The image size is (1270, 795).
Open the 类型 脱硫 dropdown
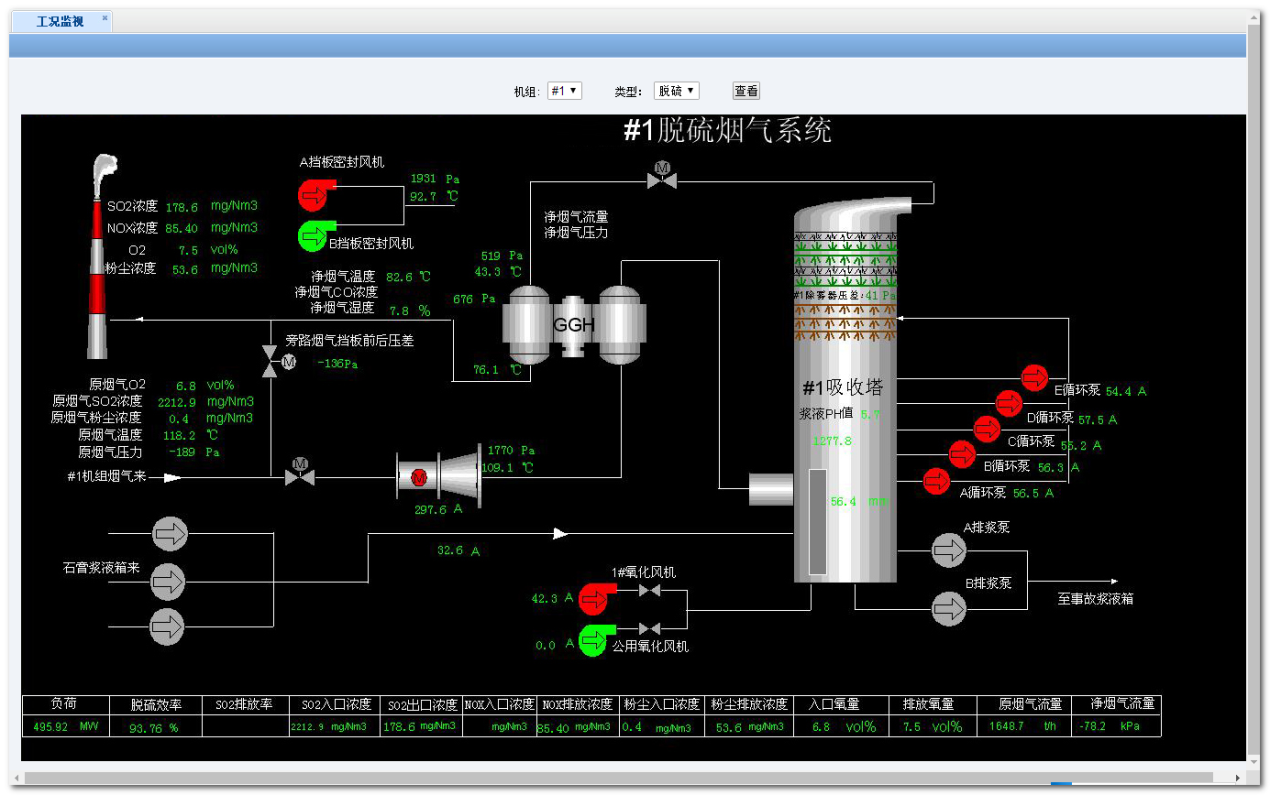click(x=676, y=91)
